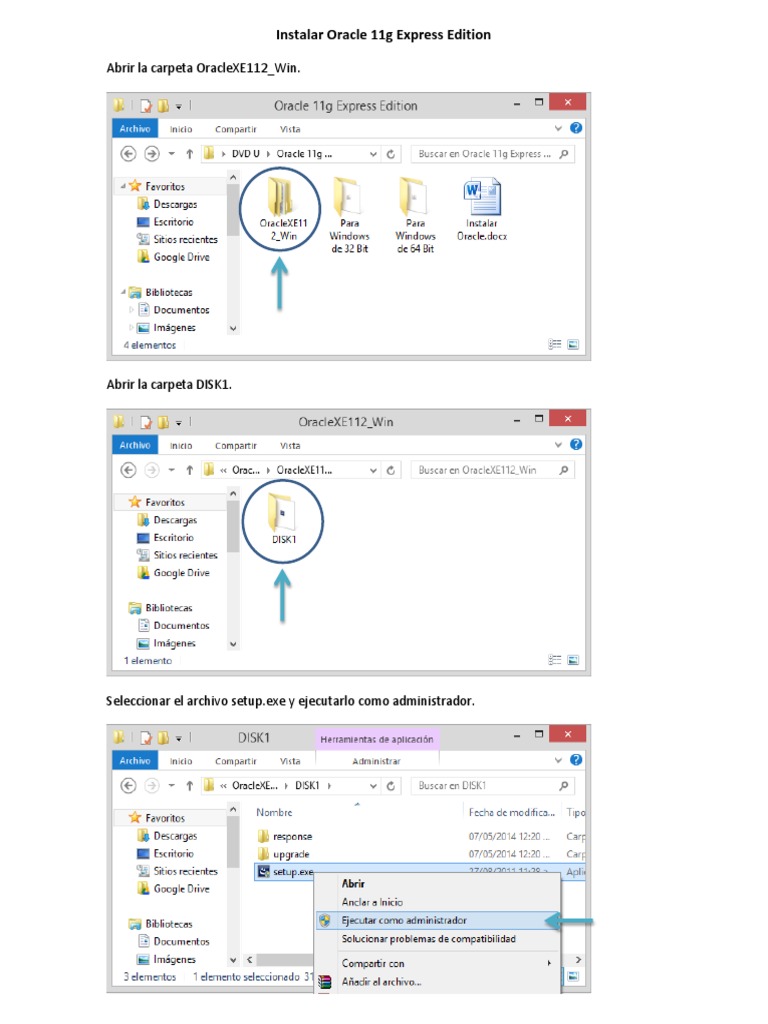The image size is (768, 1024).
Task: Click Back arrow in Oracle 11g Express Edition window
Action: pyautogui.click(x=129, y=153)
